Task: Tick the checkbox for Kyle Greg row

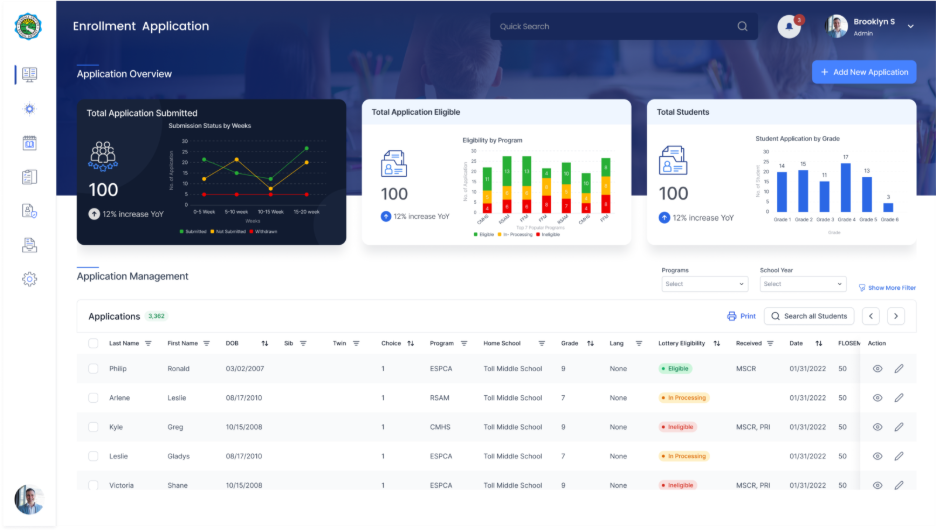Action: [94, 427]
